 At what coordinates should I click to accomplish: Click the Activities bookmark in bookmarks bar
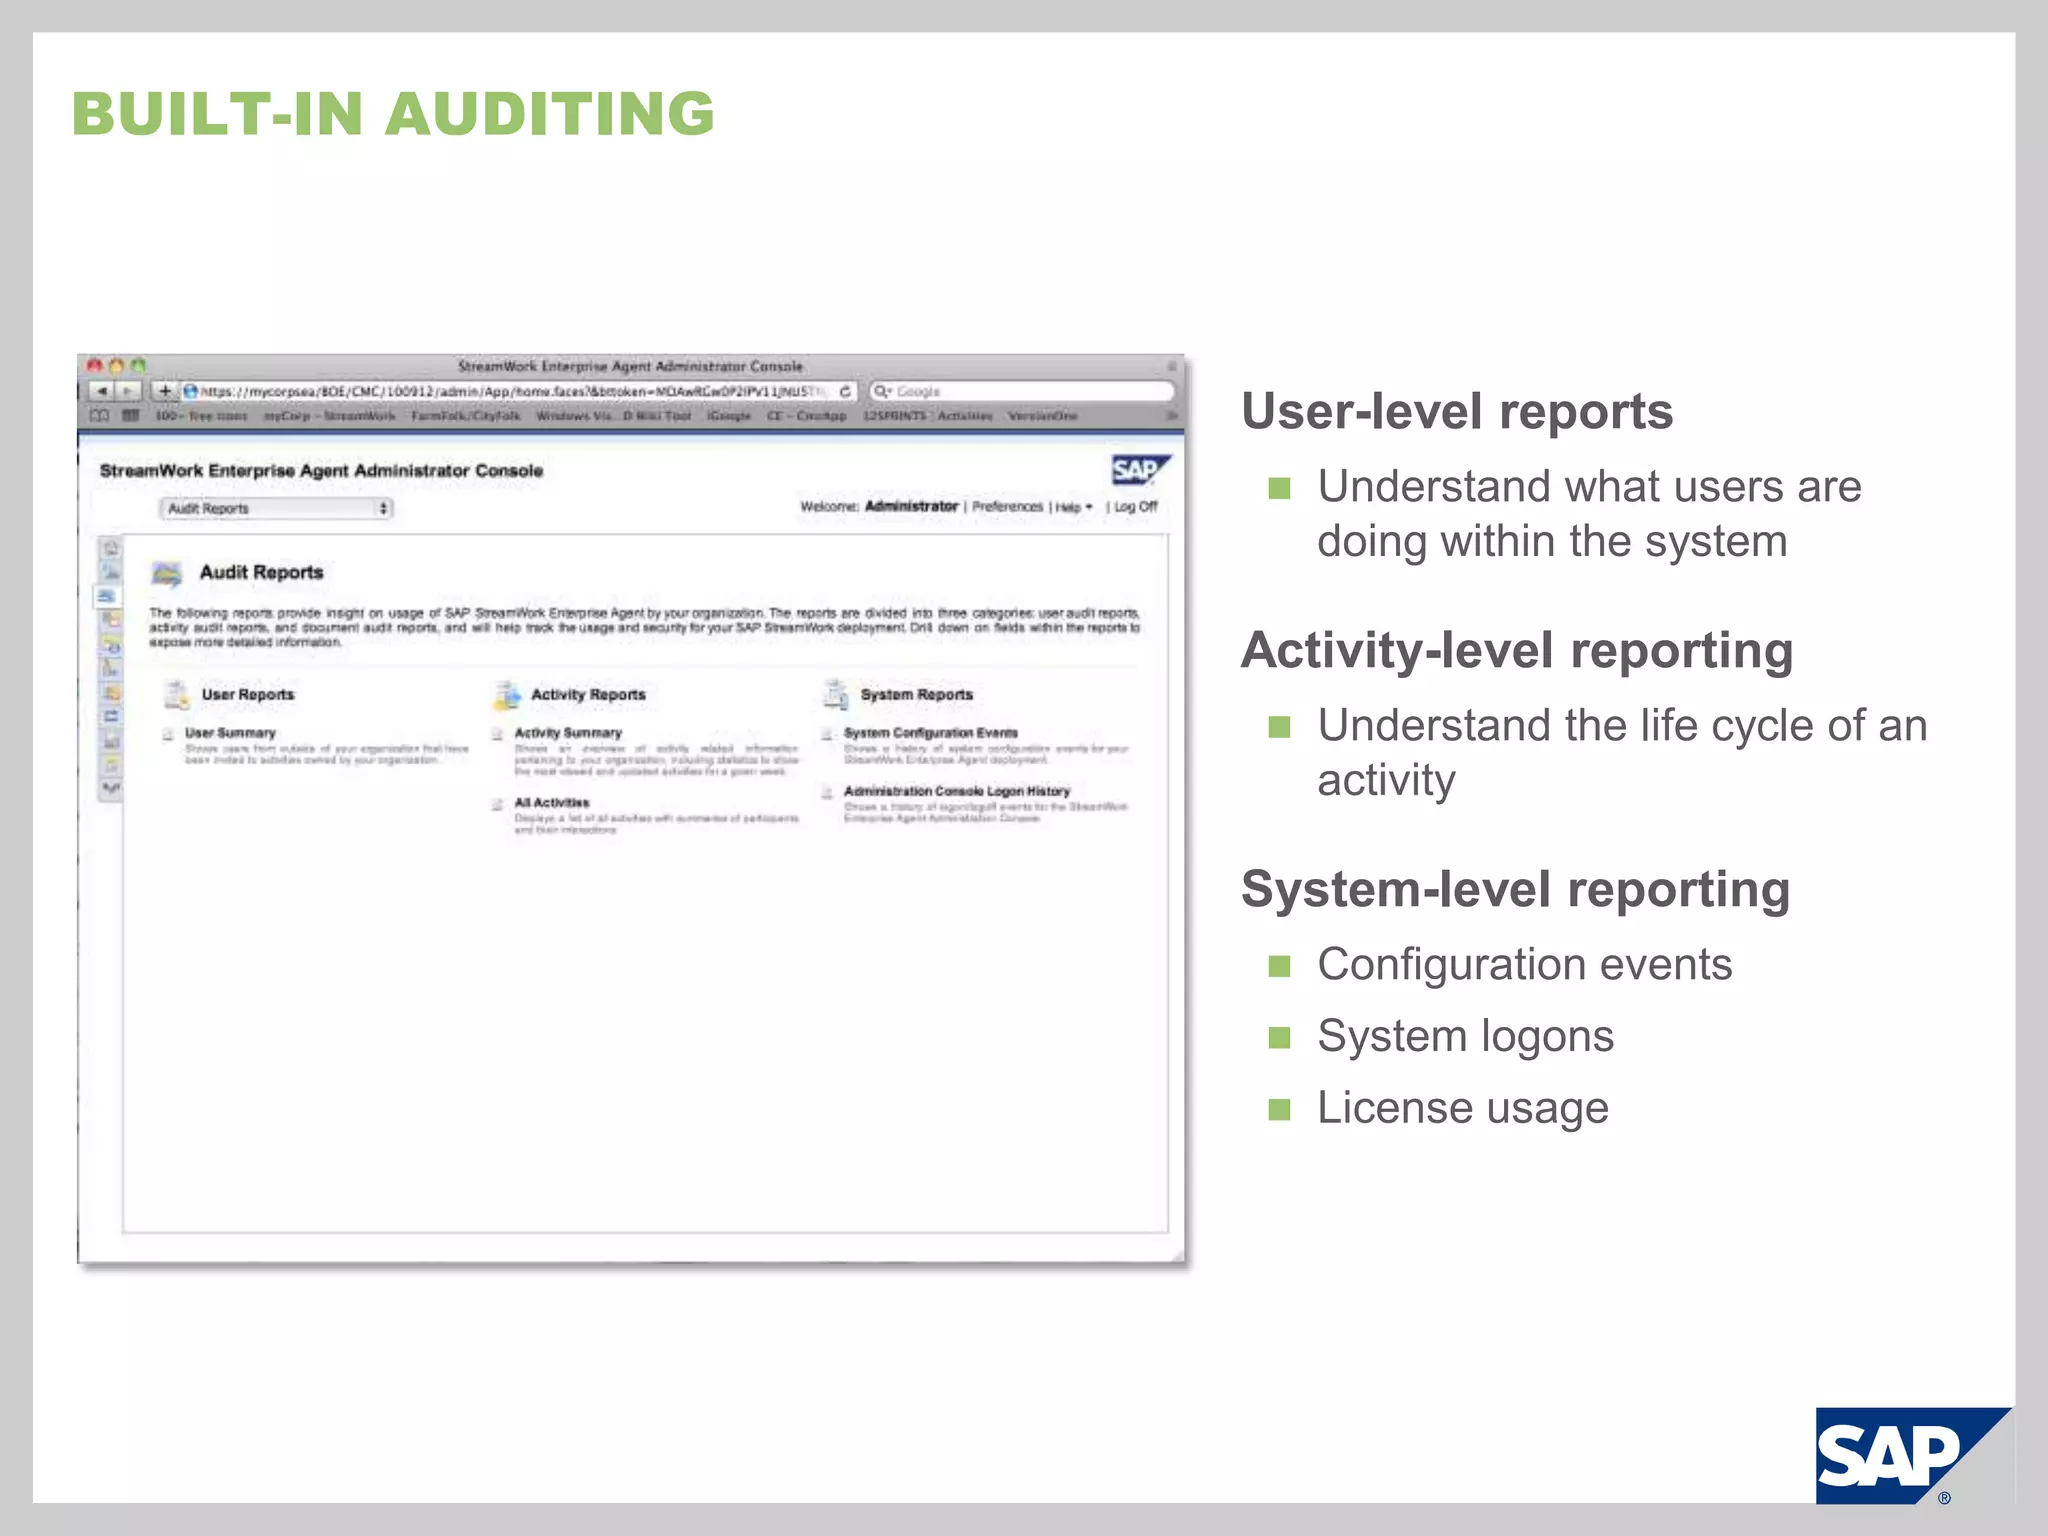coord(965,416)
